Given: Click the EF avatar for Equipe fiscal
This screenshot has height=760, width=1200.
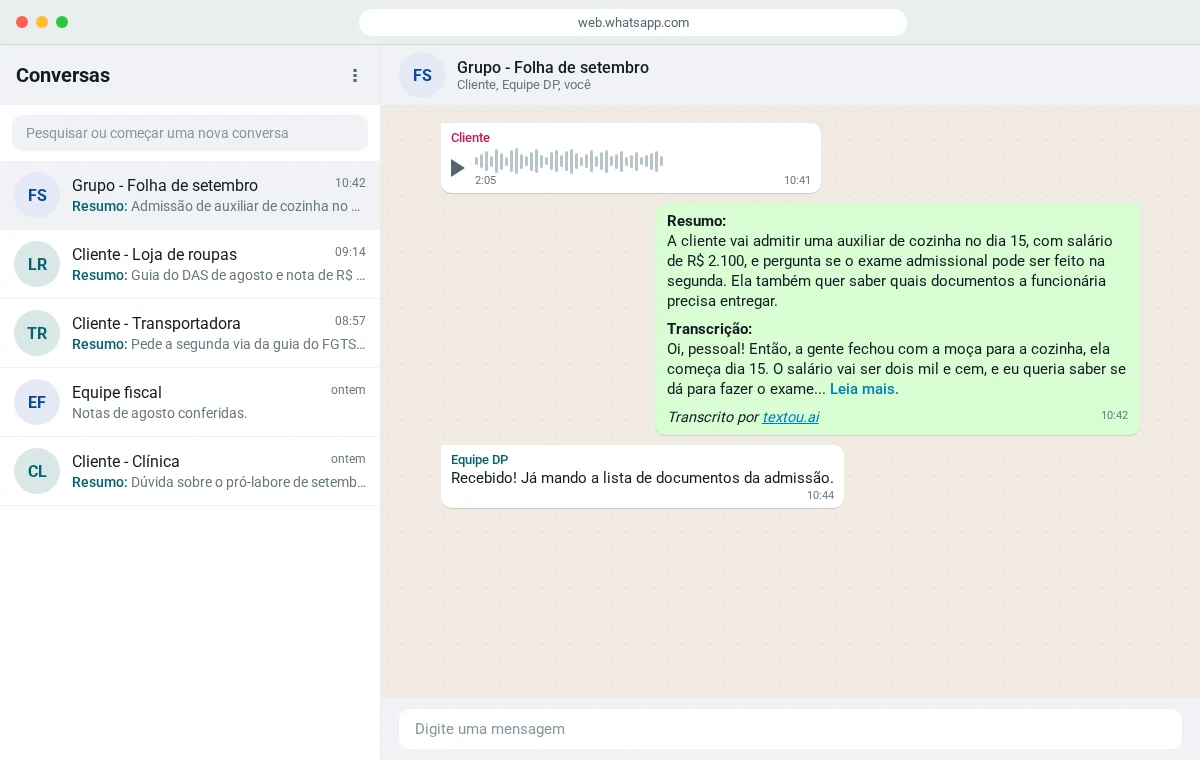Looking at the screenshot, I should [37, 402].
